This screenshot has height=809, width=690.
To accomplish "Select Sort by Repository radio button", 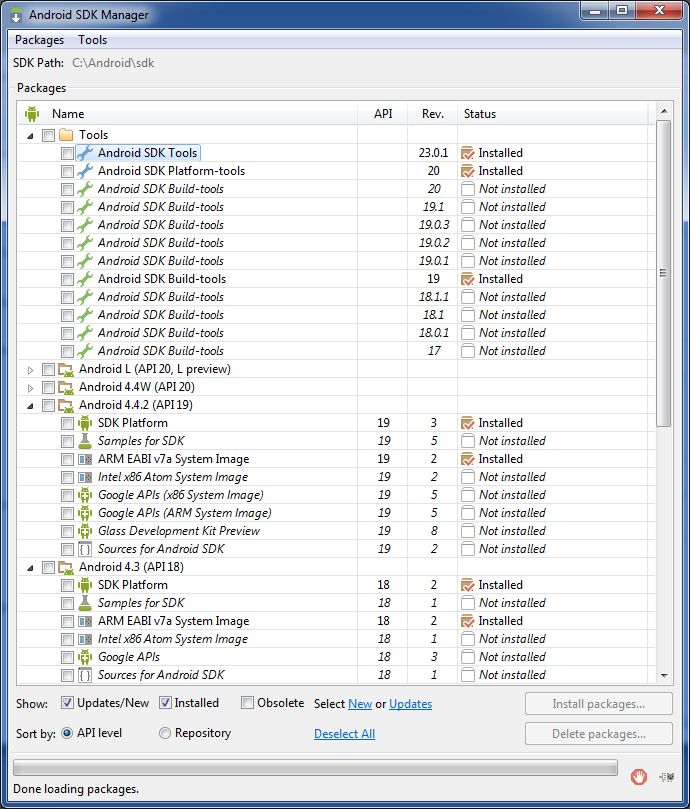I will [x=165, y=733].
